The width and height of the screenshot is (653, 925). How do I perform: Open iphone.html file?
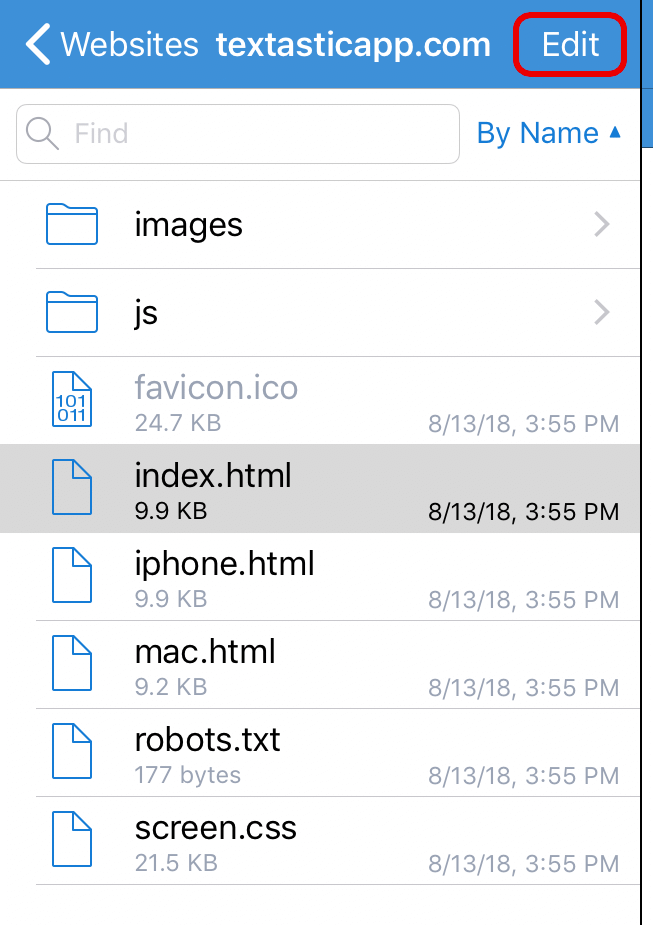(x=320, y=576)
